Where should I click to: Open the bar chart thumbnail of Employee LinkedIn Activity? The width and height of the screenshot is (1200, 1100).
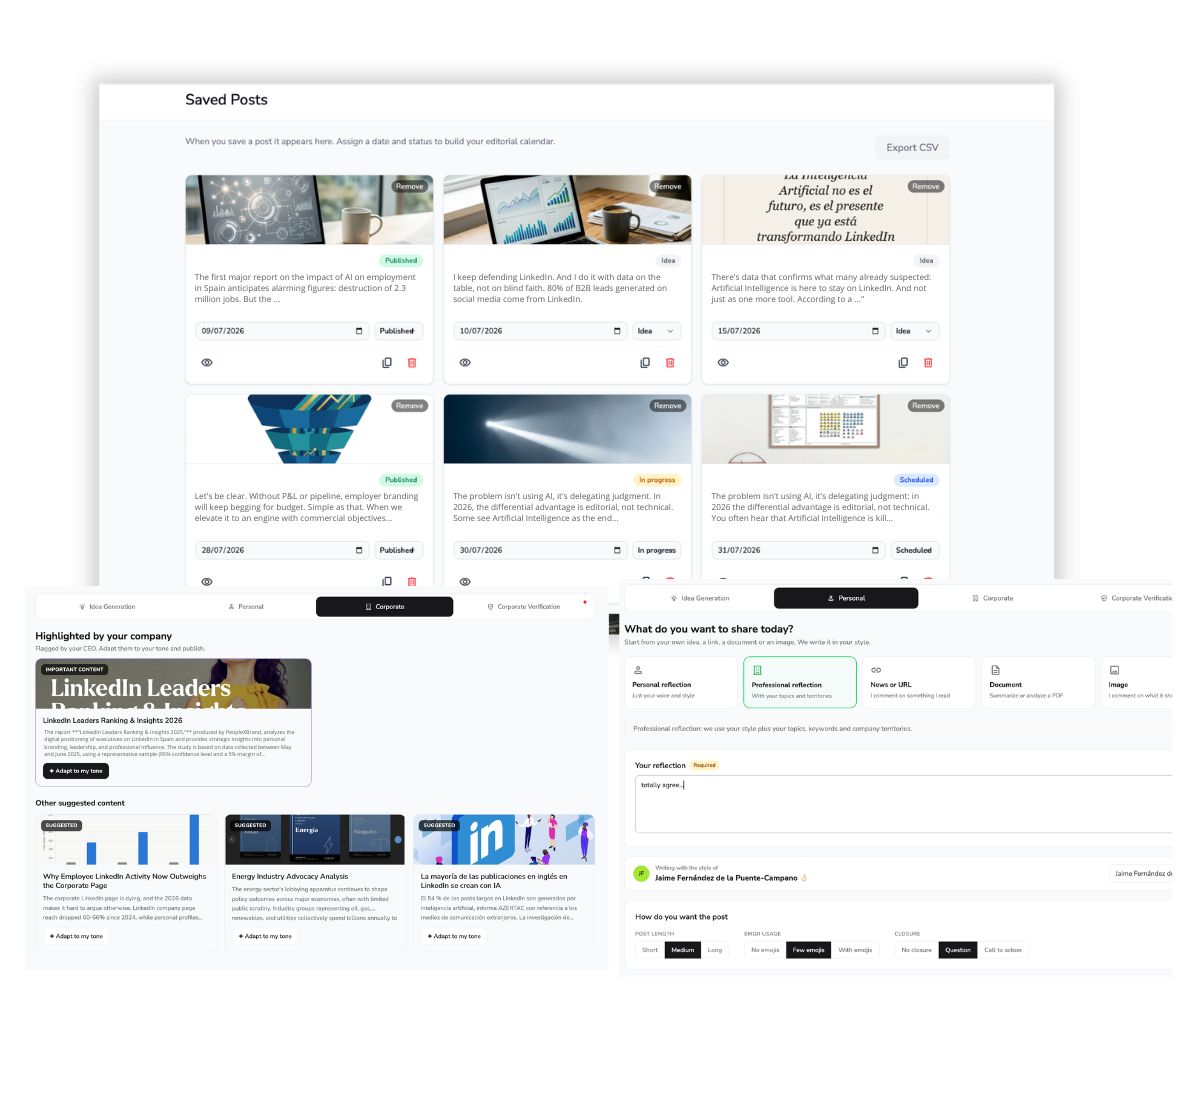[x=127, y=839]
